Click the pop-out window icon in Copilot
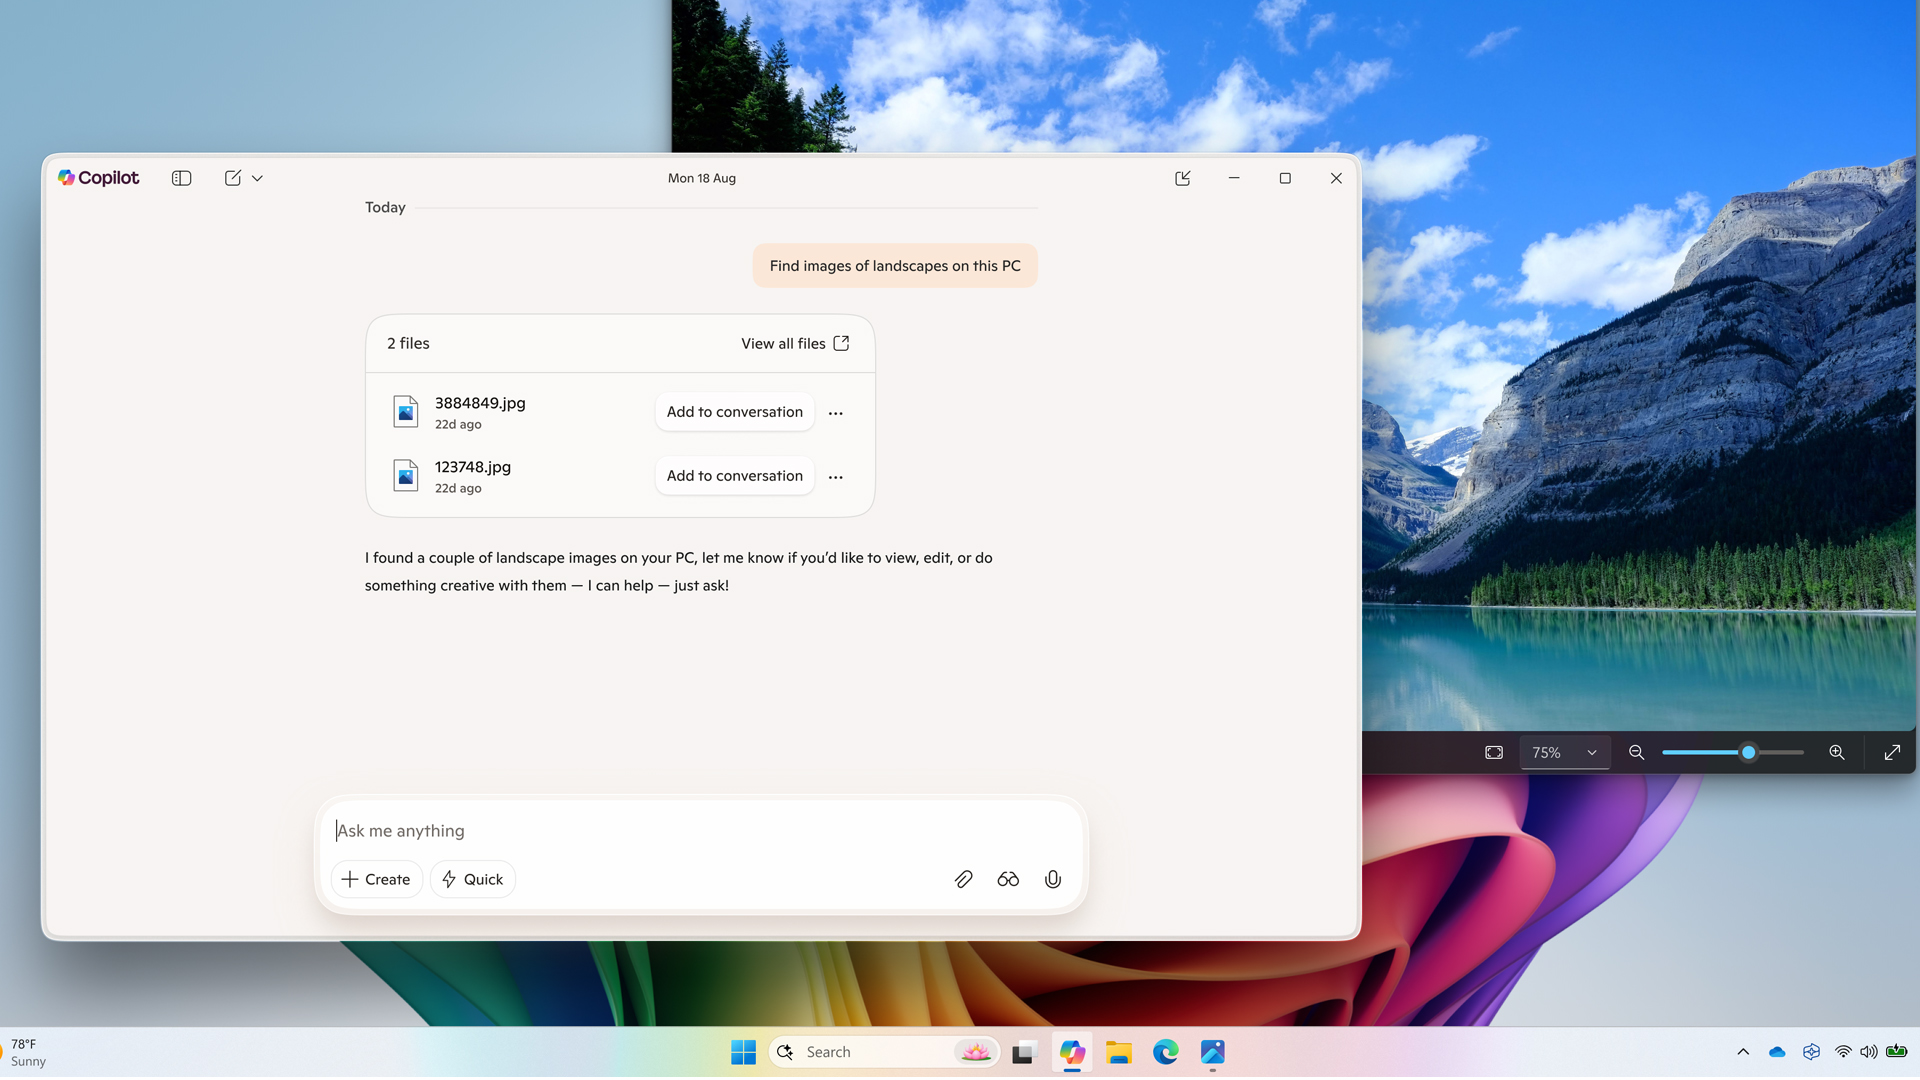 click(x=1183, y=178)
